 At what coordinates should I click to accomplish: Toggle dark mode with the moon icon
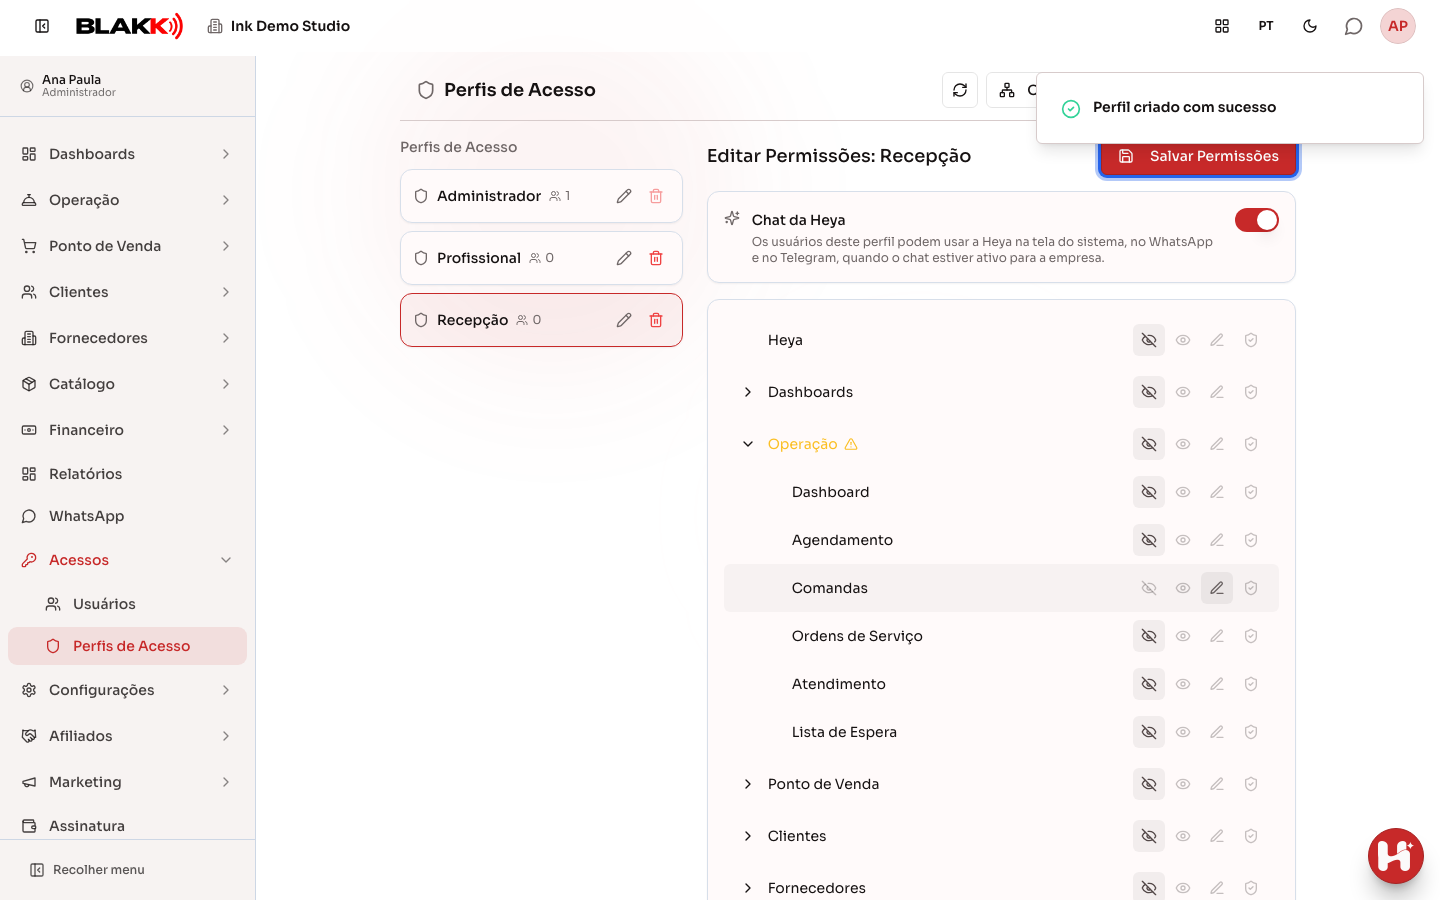(1310, 26)
